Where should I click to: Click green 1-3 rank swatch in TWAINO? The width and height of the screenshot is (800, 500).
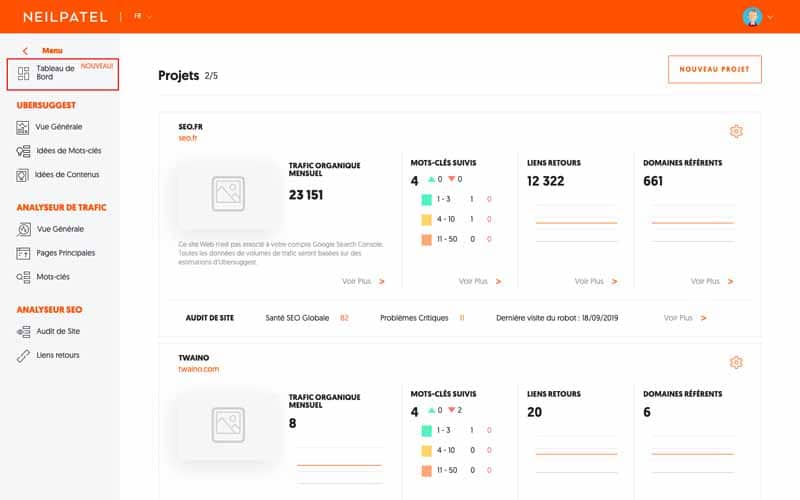click(x=427, y=431)
